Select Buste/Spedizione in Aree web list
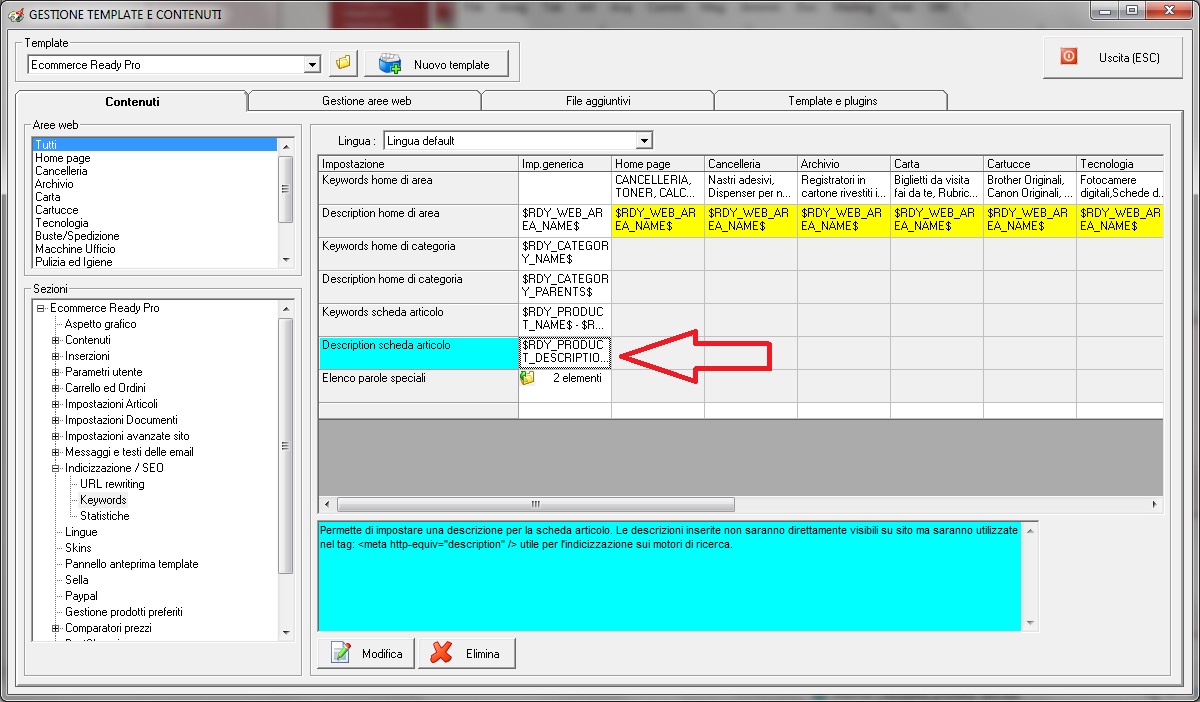 pyautogui.click(x=154, y=236)
